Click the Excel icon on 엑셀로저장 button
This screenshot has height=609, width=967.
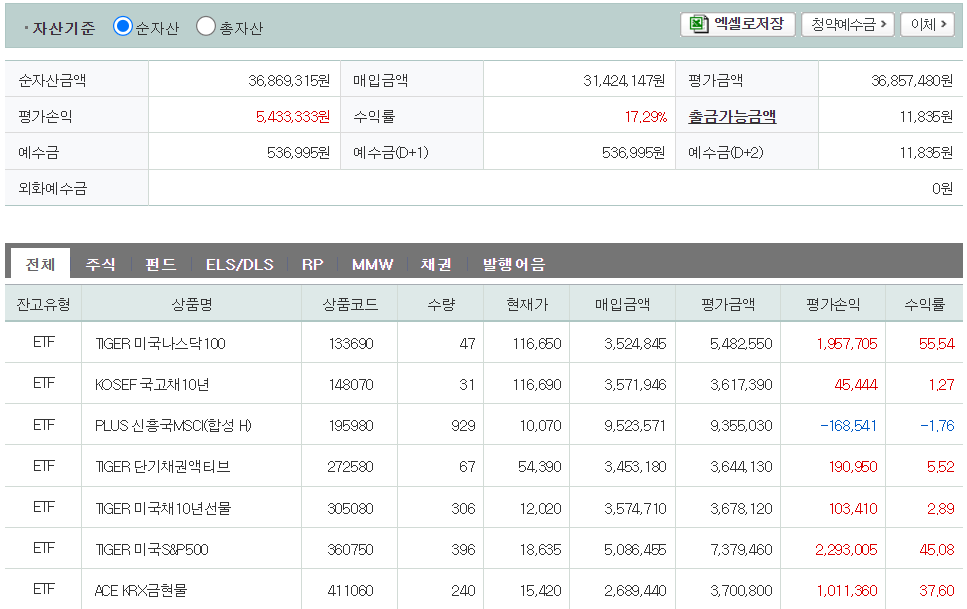(698, 25)
